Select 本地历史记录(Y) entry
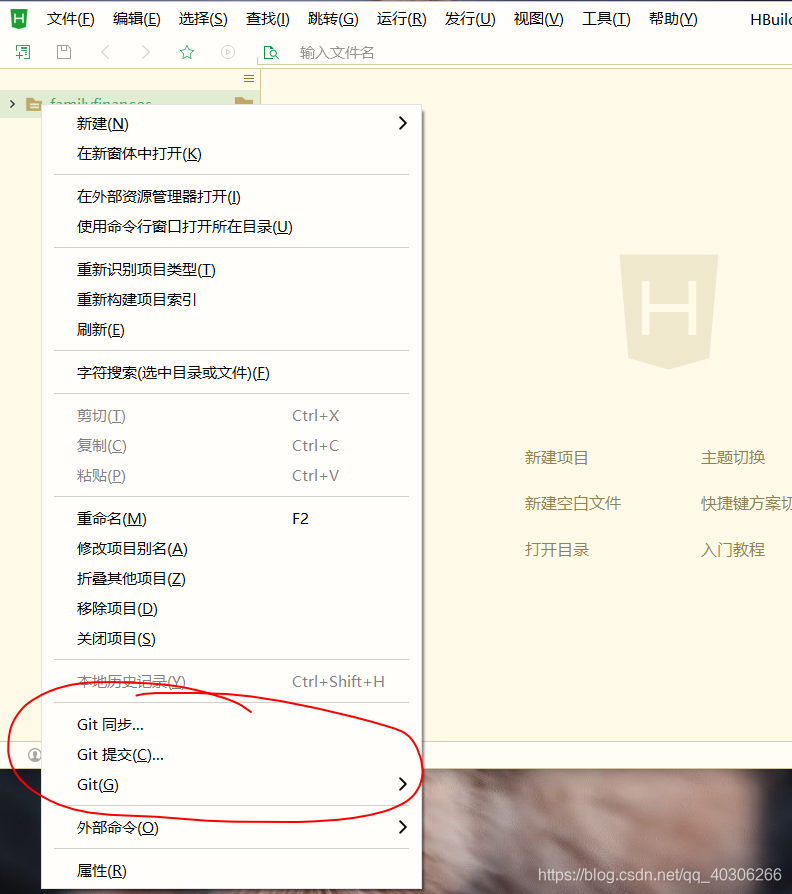This screenshot has height=894, width=792. pos(231,681)
